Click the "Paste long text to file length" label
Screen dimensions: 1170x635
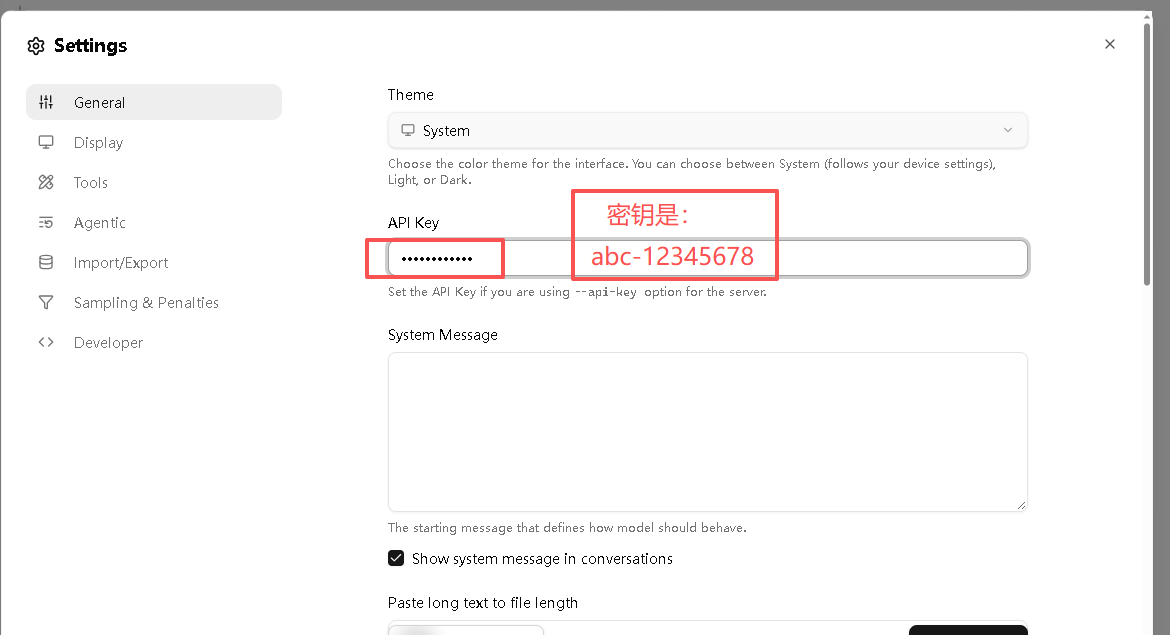coord(483,603)
